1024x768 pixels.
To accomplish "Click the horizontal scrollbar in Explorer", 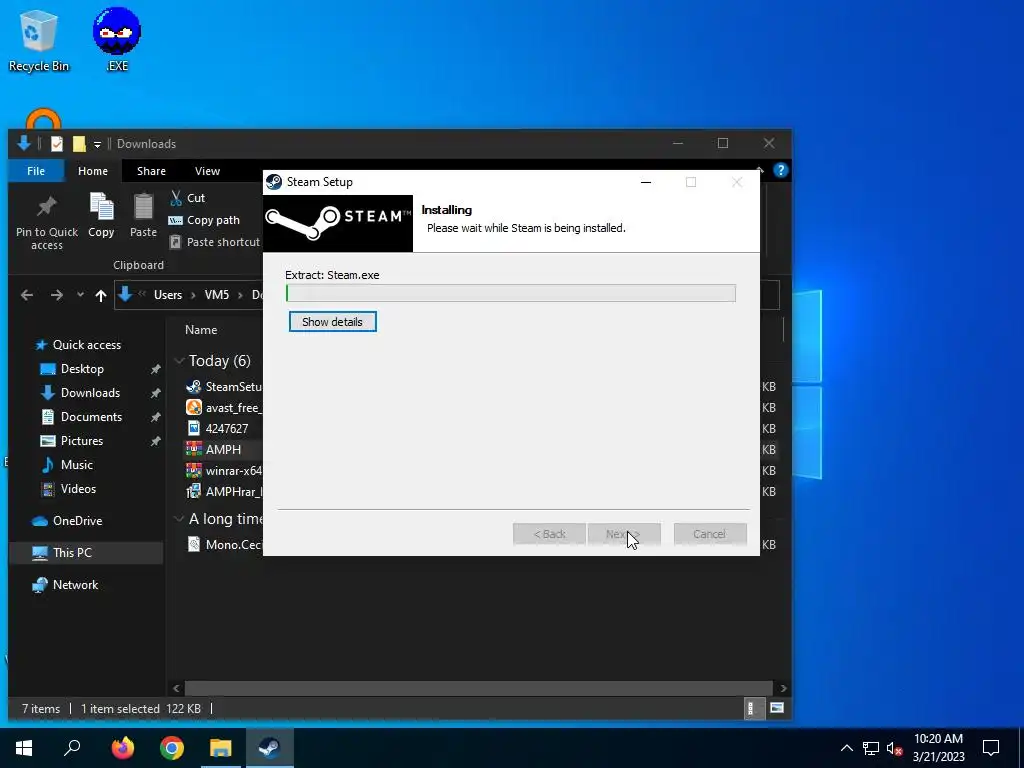I will [479, 688].
